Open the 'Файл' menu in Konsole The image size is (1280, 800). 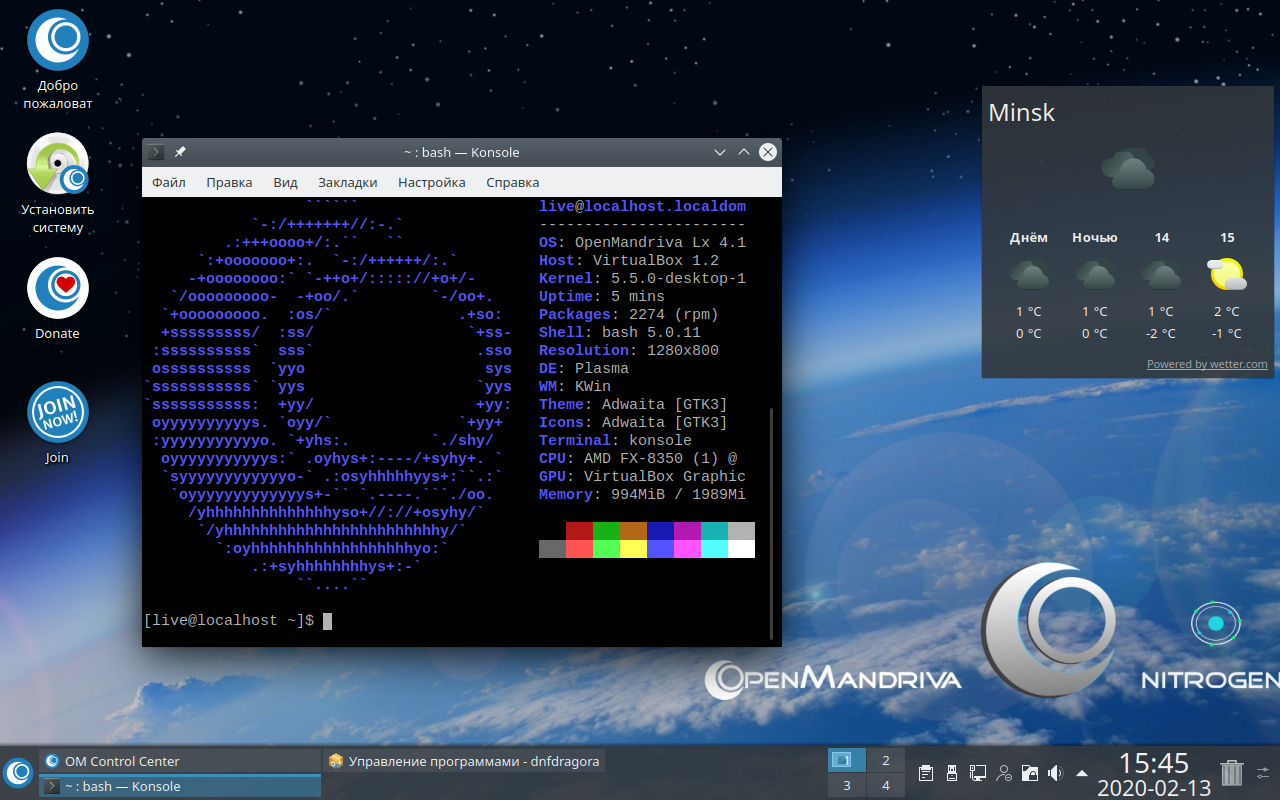[169, 182]
